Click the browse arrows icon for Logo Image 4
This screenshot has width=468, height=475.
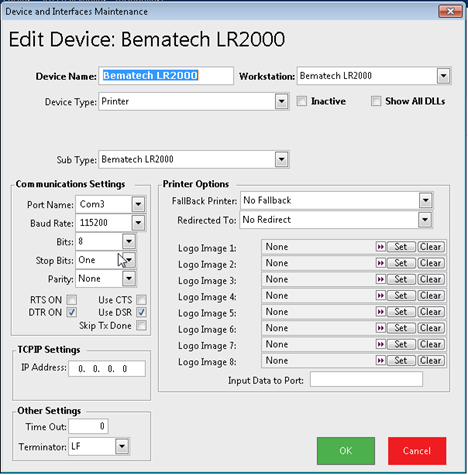coord(380,296)
